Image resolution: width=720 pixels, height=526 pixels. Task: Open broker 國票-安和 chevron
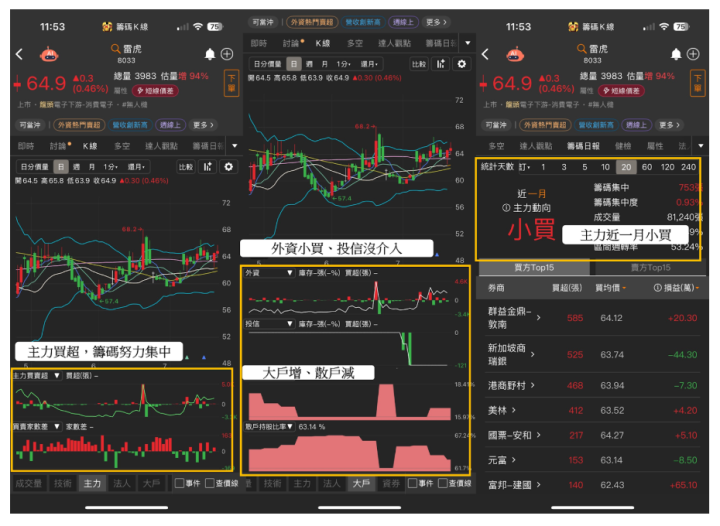[539, 435]
